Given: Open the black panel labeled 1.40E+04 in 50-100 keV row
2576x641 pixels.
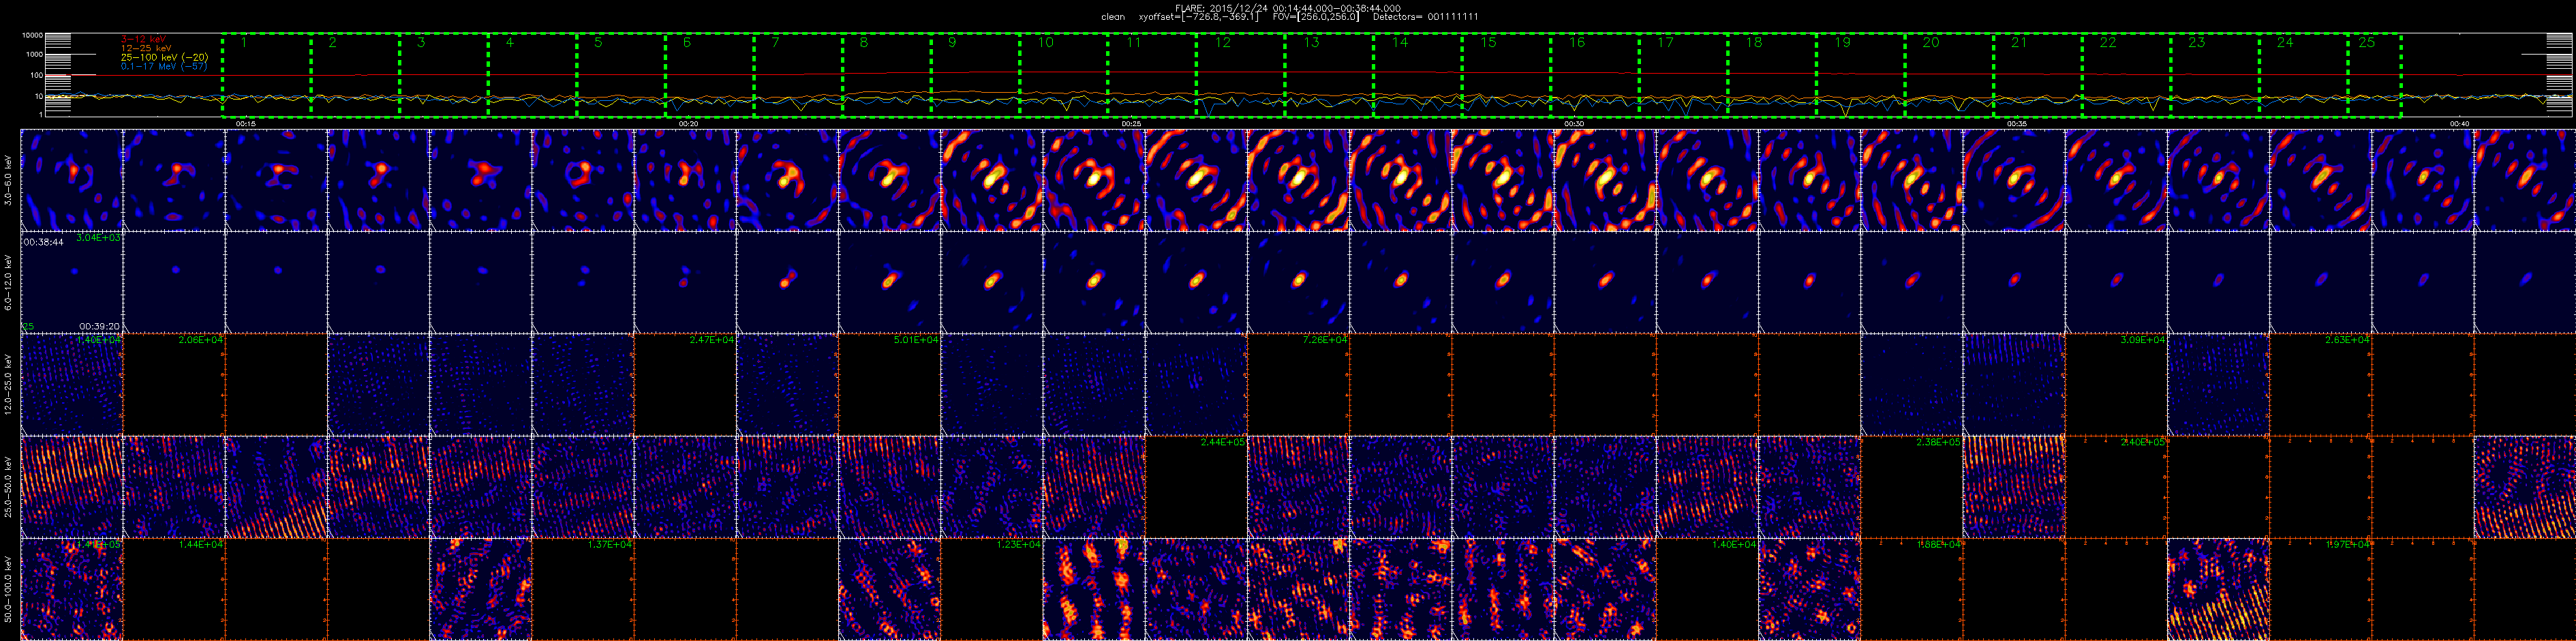Looking at the screenshot, I should [x=1707, y=589].
